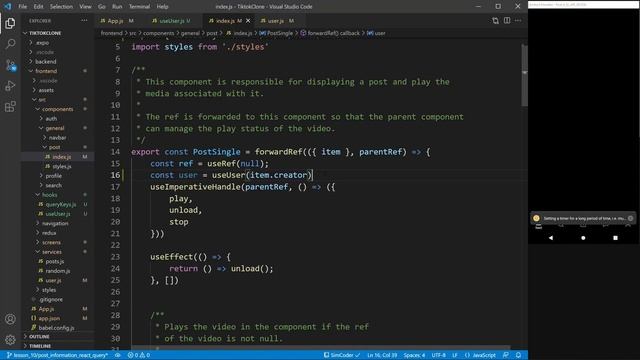Open the Extensions view
The height and width of the screenshot is (360, 640).
click(10, 107)
